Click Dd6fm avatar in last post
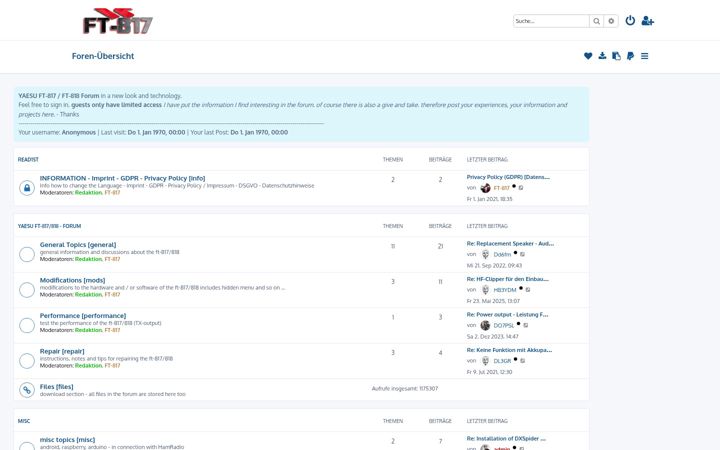The height and width of the screenshot is (450, 720). tap(485, 254)
